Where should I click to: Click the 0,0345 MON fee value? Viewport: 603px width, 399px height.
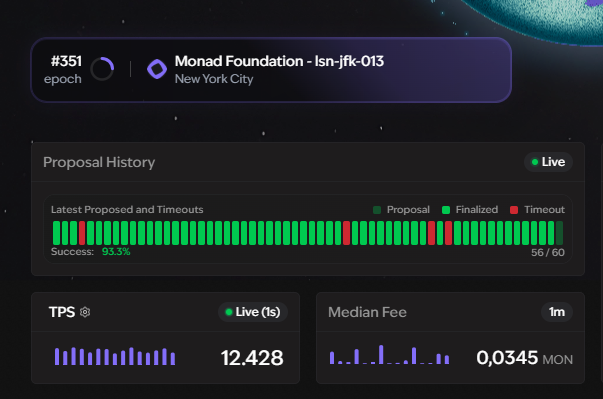525,358
